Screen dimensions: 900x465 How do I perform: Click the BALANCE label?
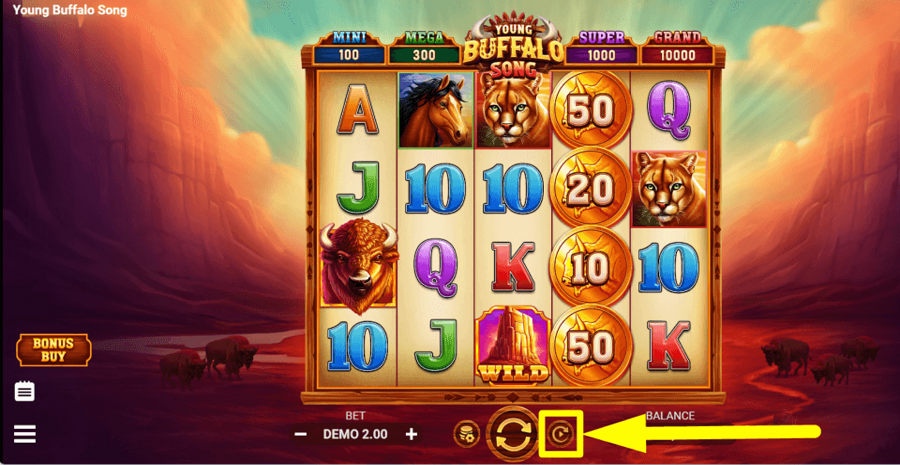(670, 416)
